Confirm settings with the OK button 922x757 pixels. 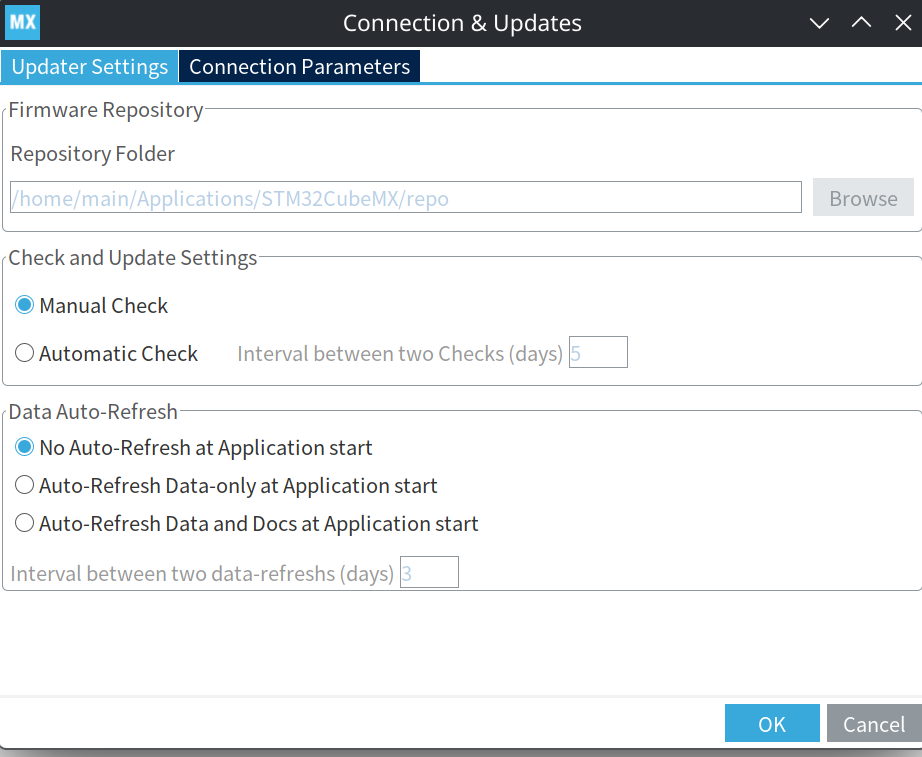coord(772,724)
